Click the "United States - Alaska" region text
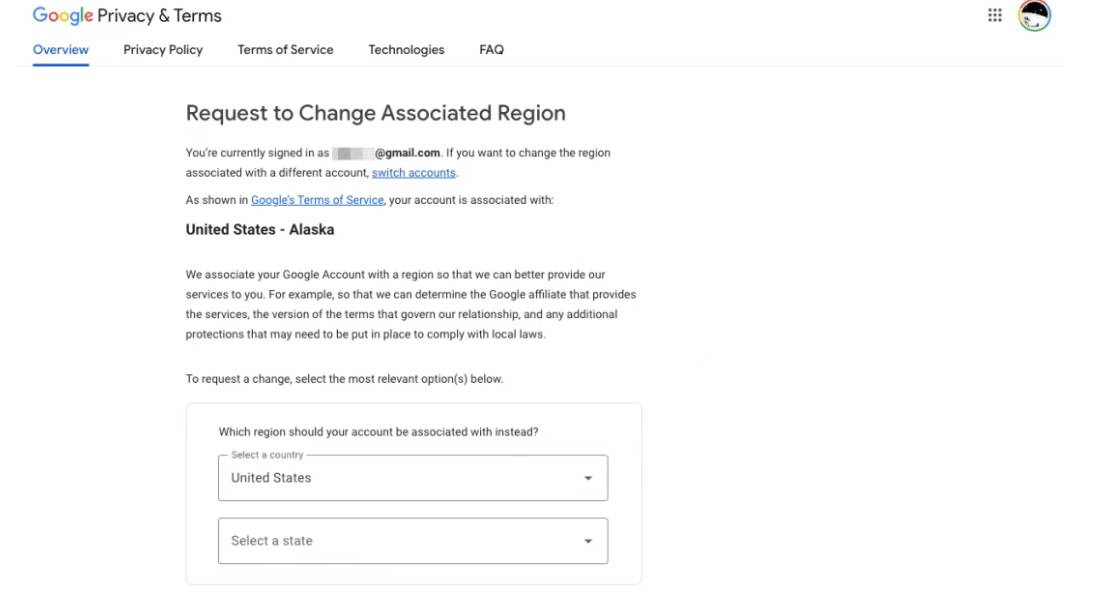The image size is (1094, 594). pos(260,230)
